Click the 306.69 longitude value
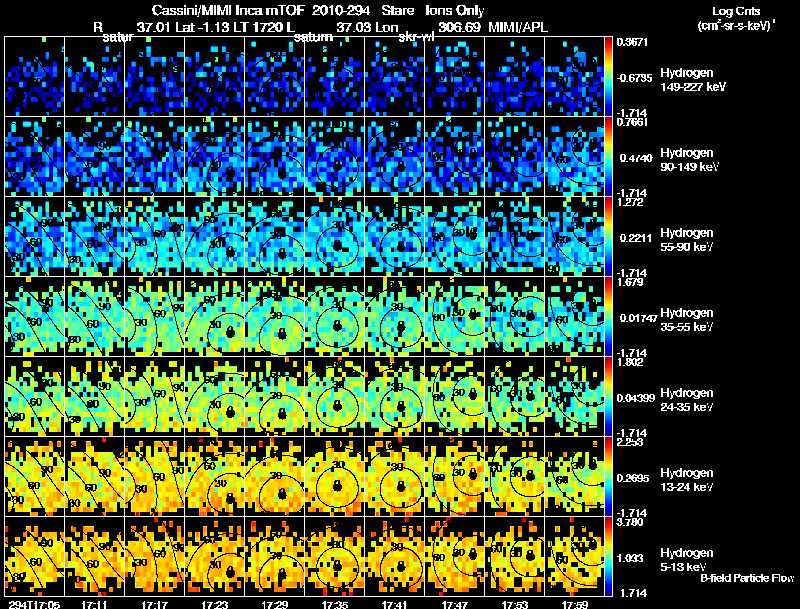 pyautogui.click(x=459, y=27)
